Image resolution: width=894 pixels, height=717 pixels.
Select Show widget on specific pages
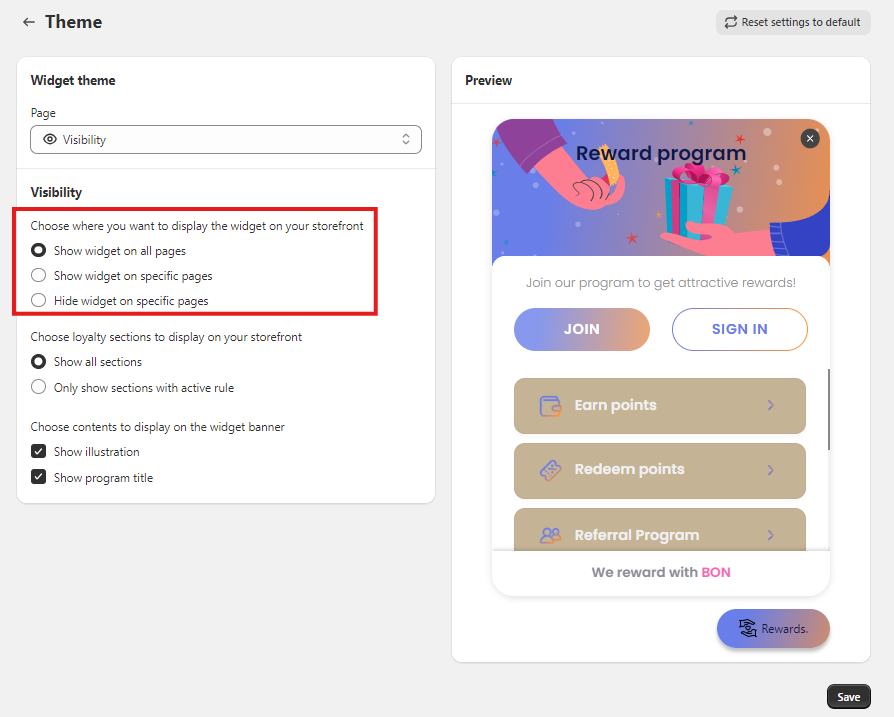coord(37,275)
